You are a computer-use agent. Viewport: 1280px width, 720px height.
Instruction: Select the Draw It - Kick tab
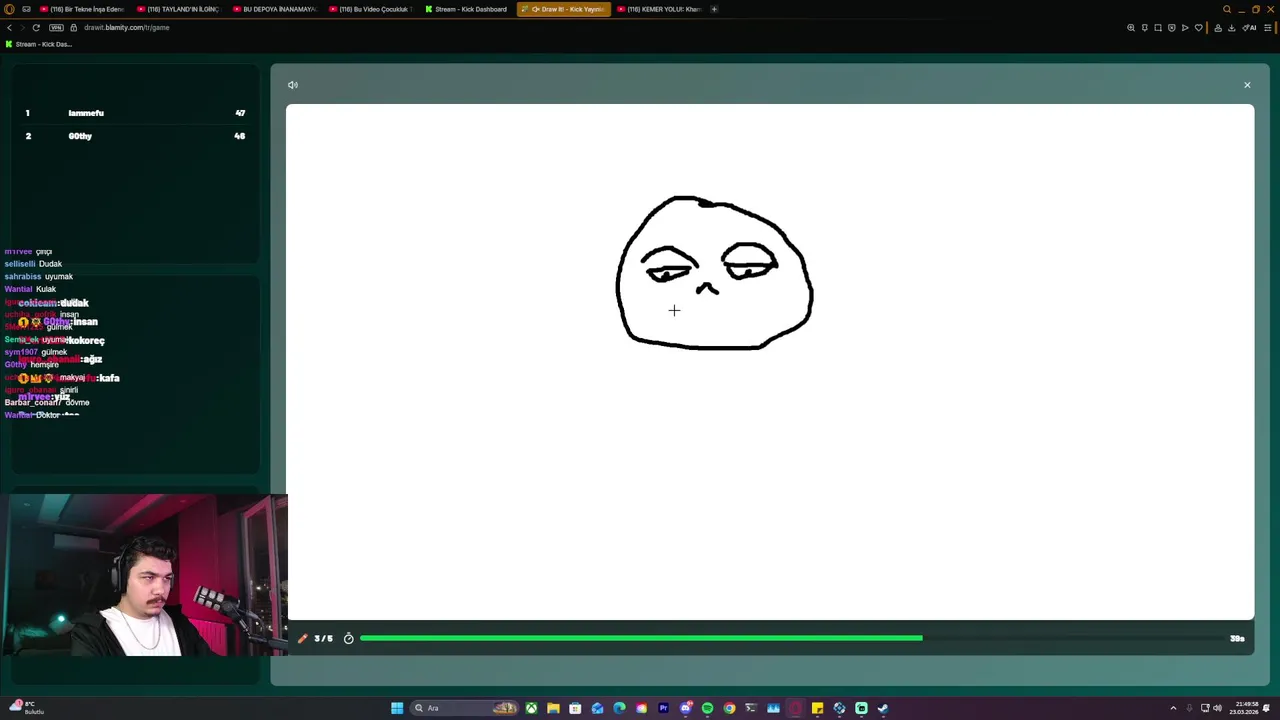pos(563,9)
